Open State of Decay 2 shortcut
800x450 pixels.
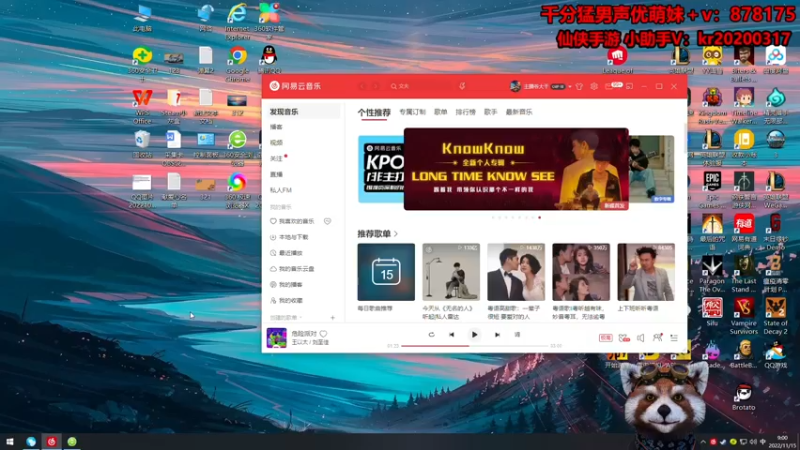(x=775, y=316)
